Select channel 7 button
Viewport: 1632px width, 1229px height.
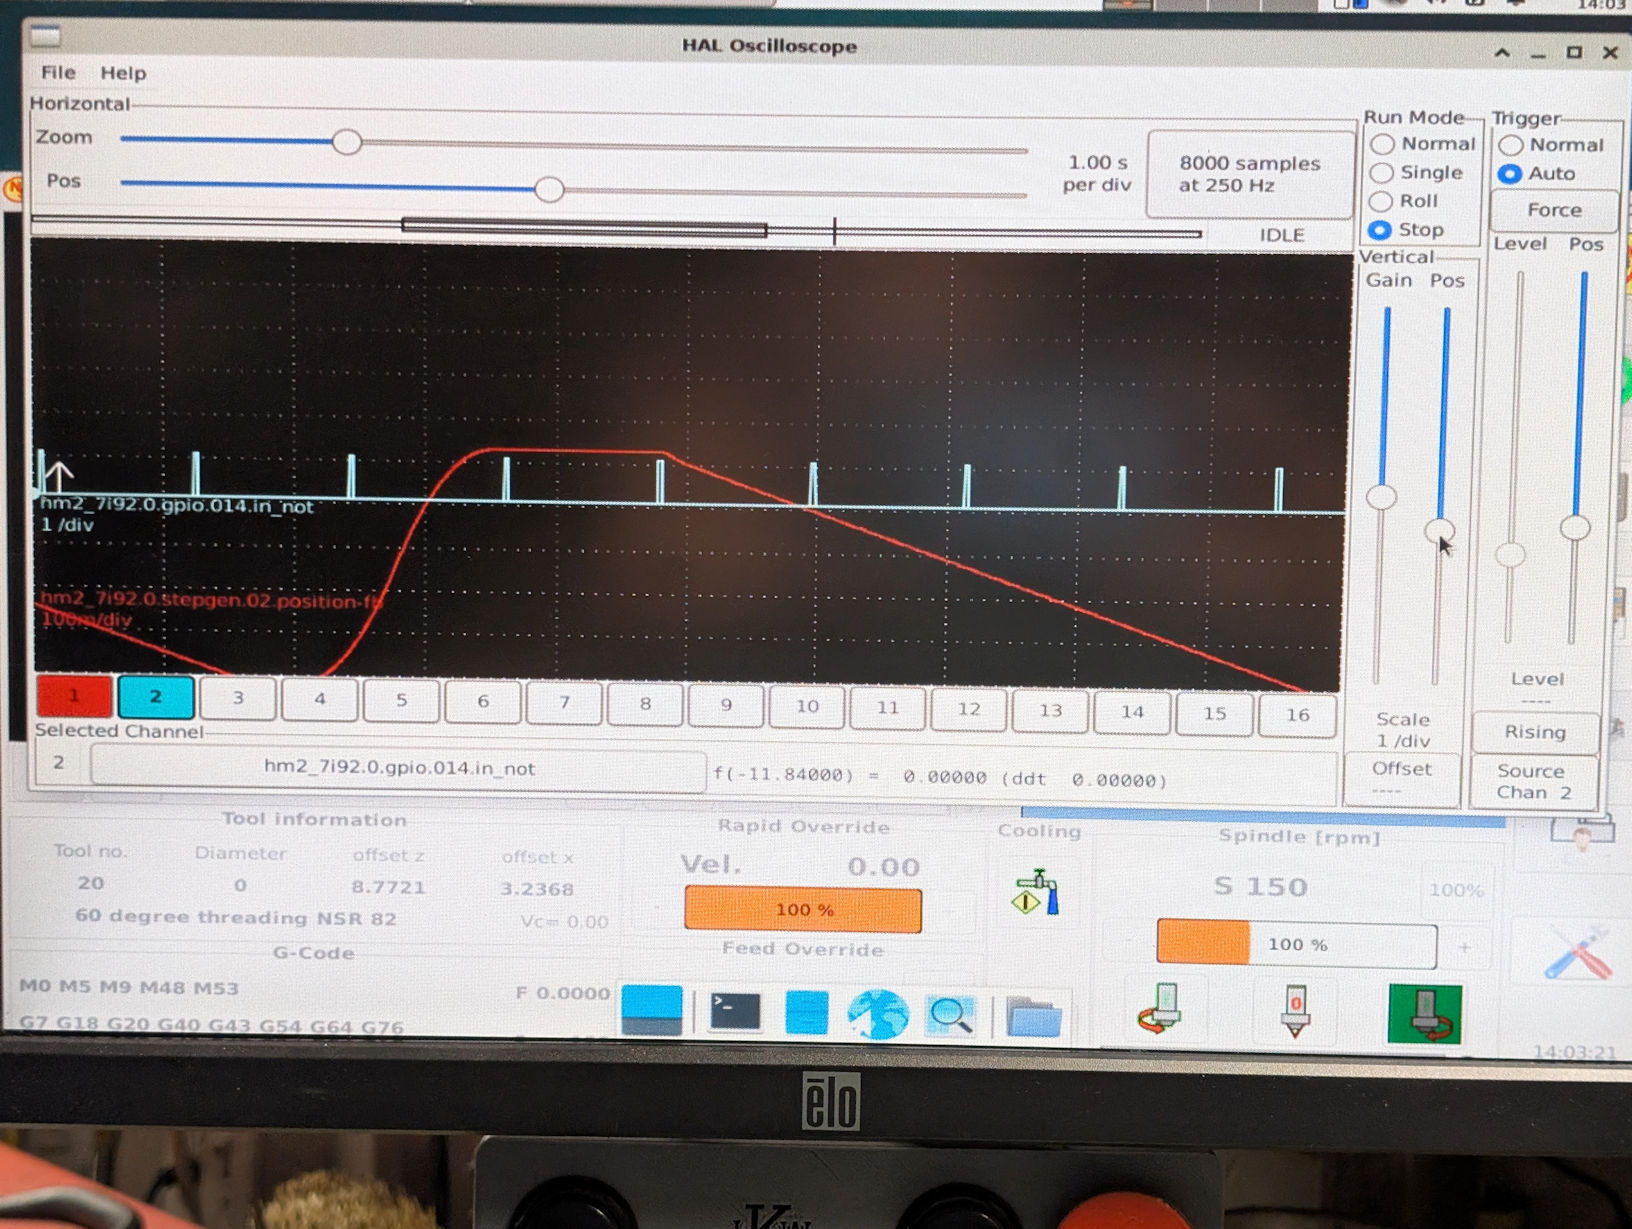tap(564, 703)
